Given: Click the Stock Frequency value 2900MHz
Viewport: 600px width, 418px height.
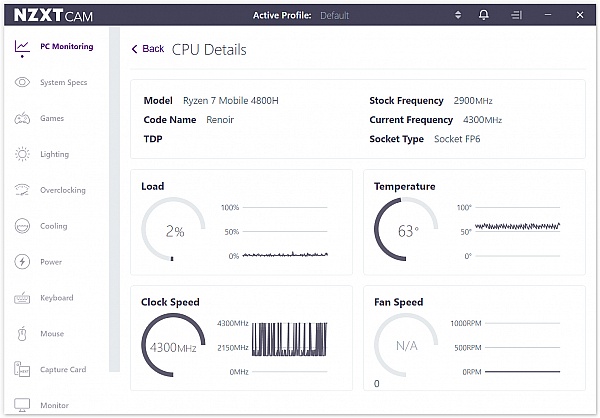Looking at the screenshot, I should (x=473, y=101).
